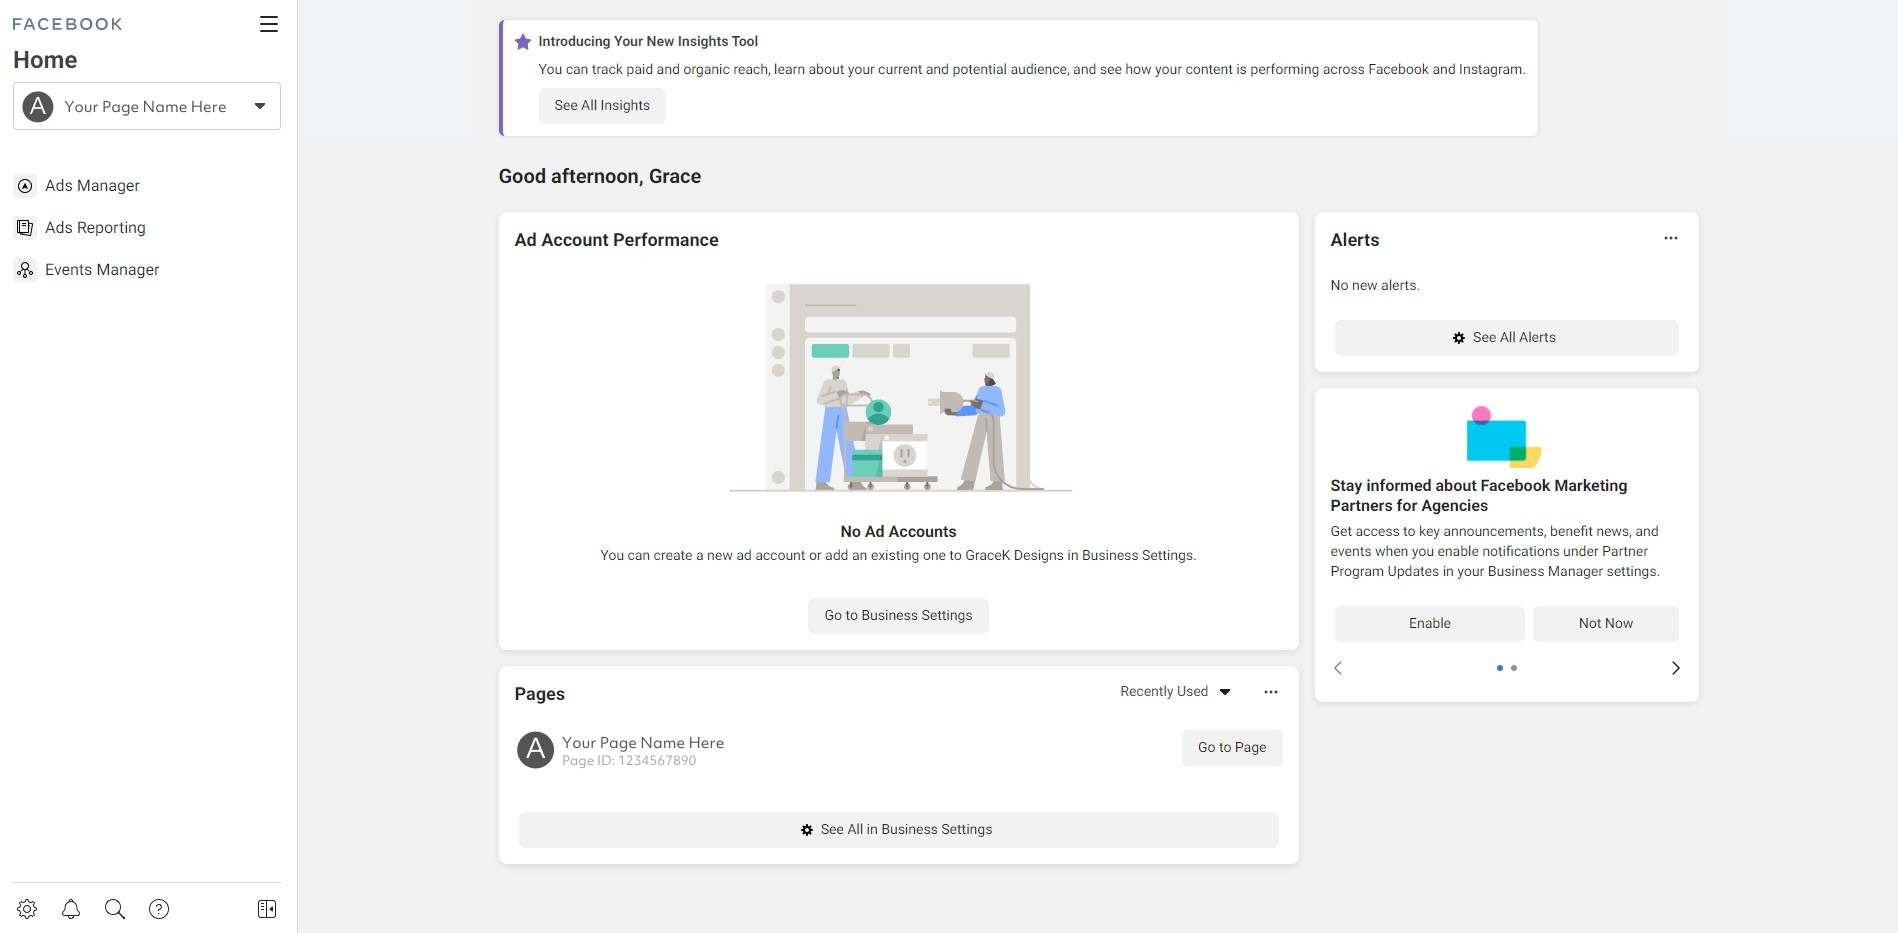
Task: Open Events Manager from sidebar
Action: [x=102, y=270]
